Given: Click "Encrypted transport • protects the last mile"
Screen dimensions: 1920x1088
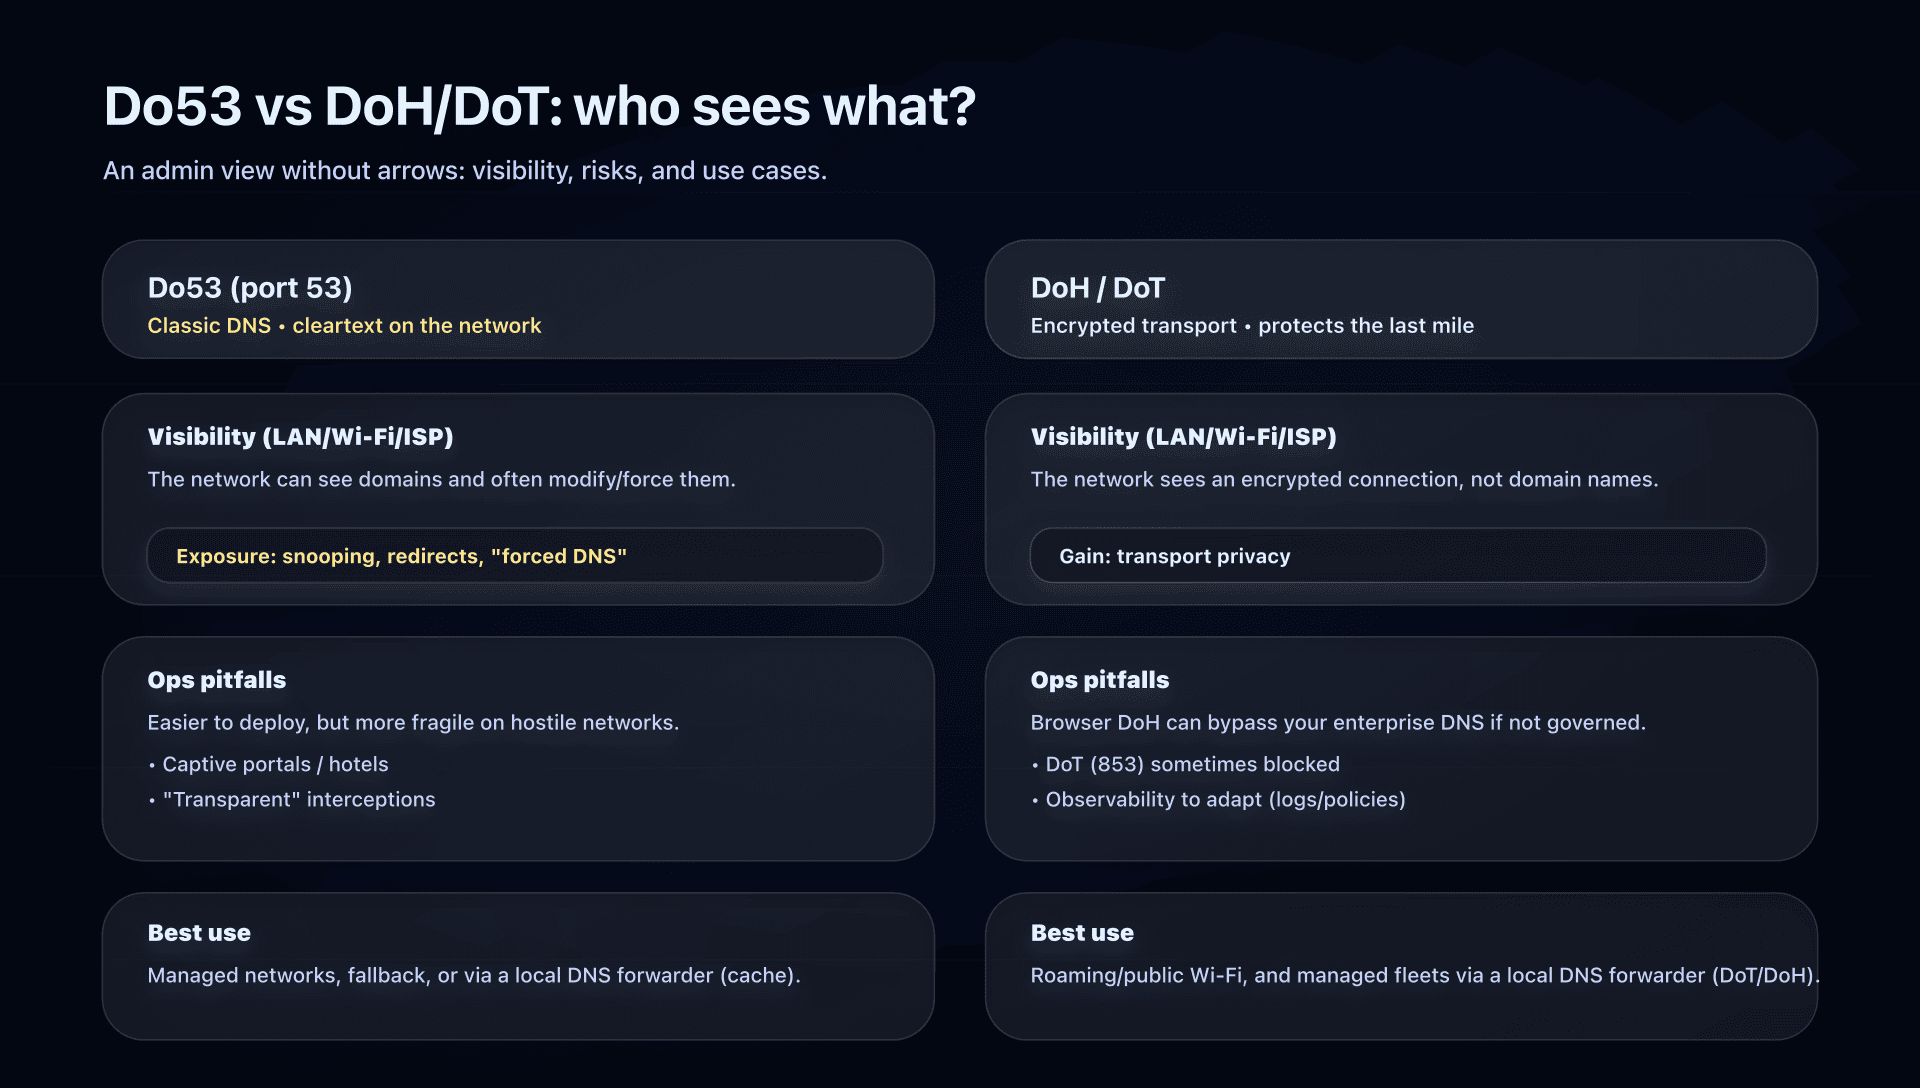Looking at the screenshot, I should pyautogui.click(x=1252, y=326).
